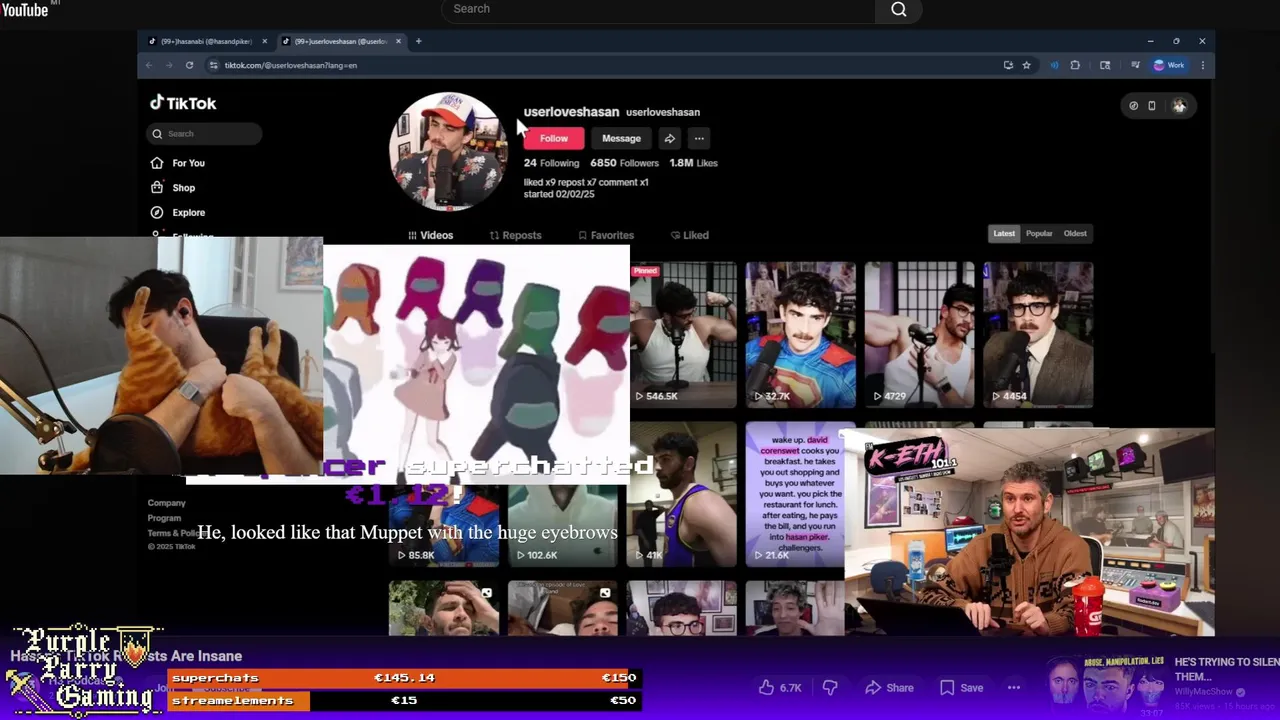Open the video with 41K views
The height and width of the screenshot is (720, 1280).
coord(682,494)
